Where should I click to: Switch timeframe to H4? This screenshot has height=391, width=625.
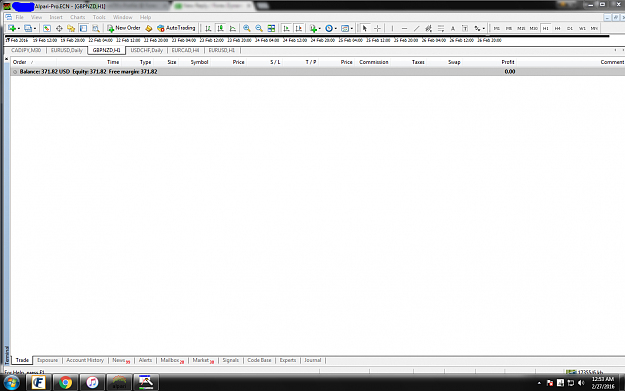[558, 28]
